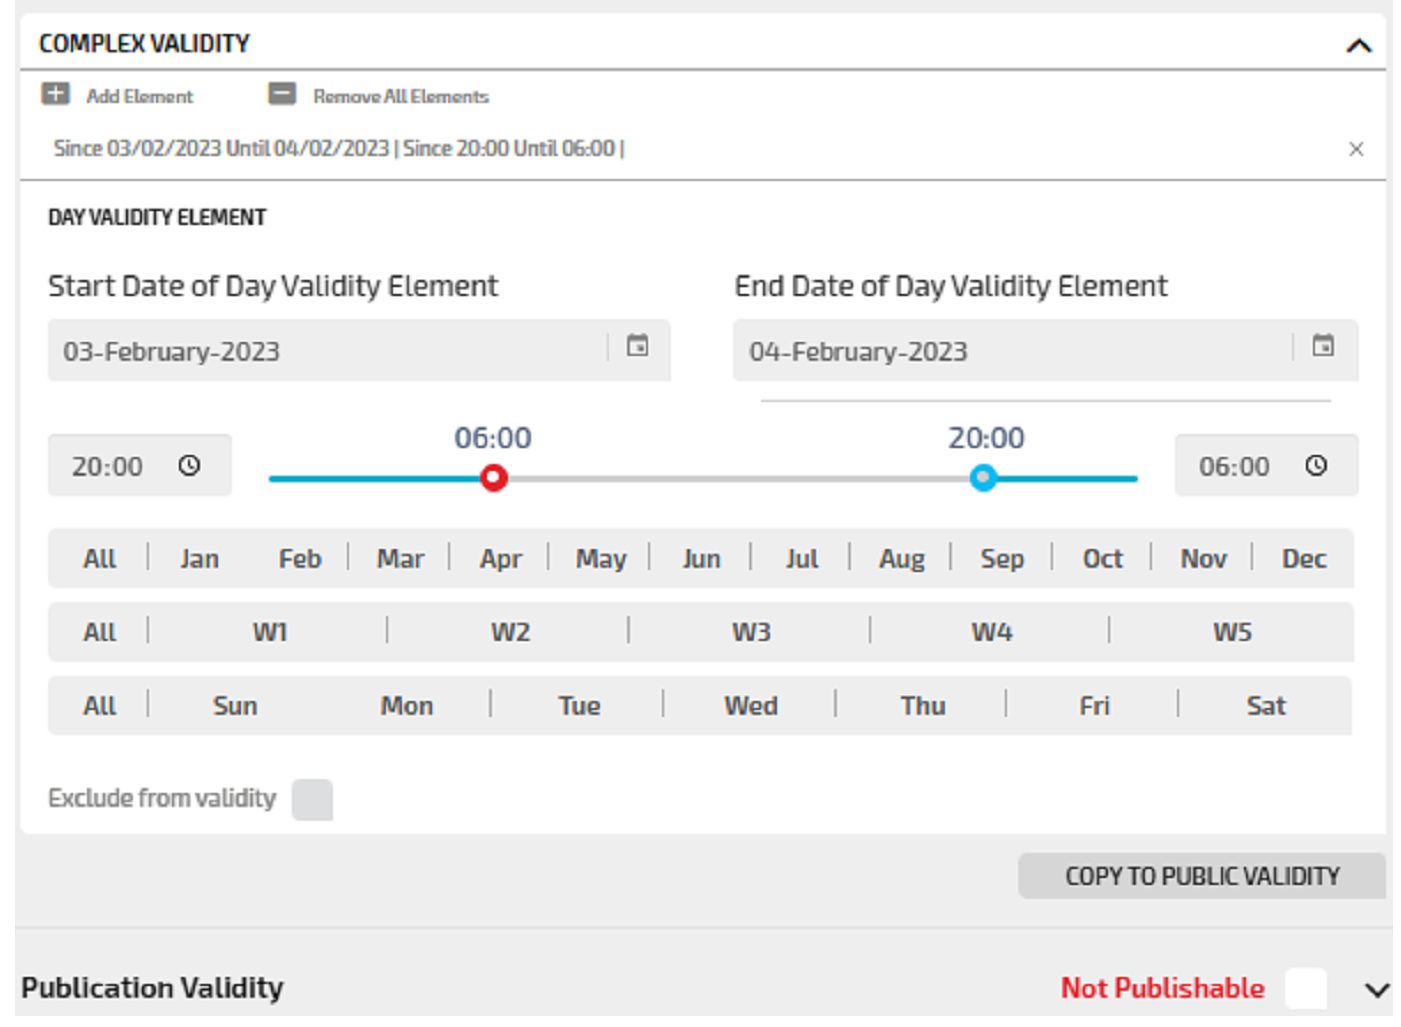
Task: Select week W3 option
Action: point(750,632)
